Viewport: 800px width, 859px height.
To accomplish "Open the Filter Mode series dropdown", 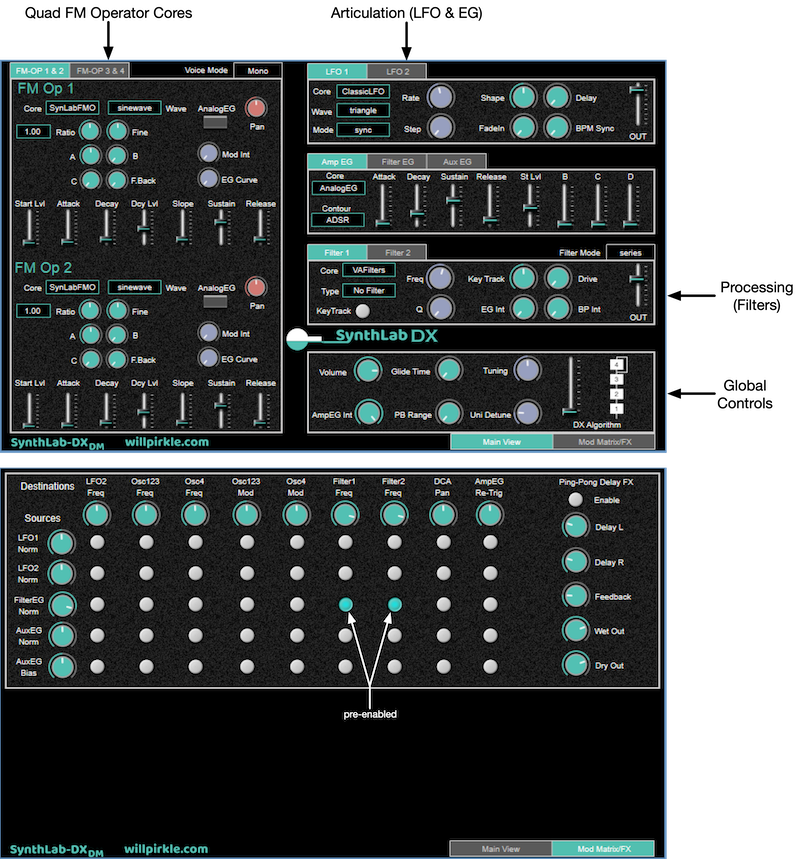I will [x=630, y=253].
